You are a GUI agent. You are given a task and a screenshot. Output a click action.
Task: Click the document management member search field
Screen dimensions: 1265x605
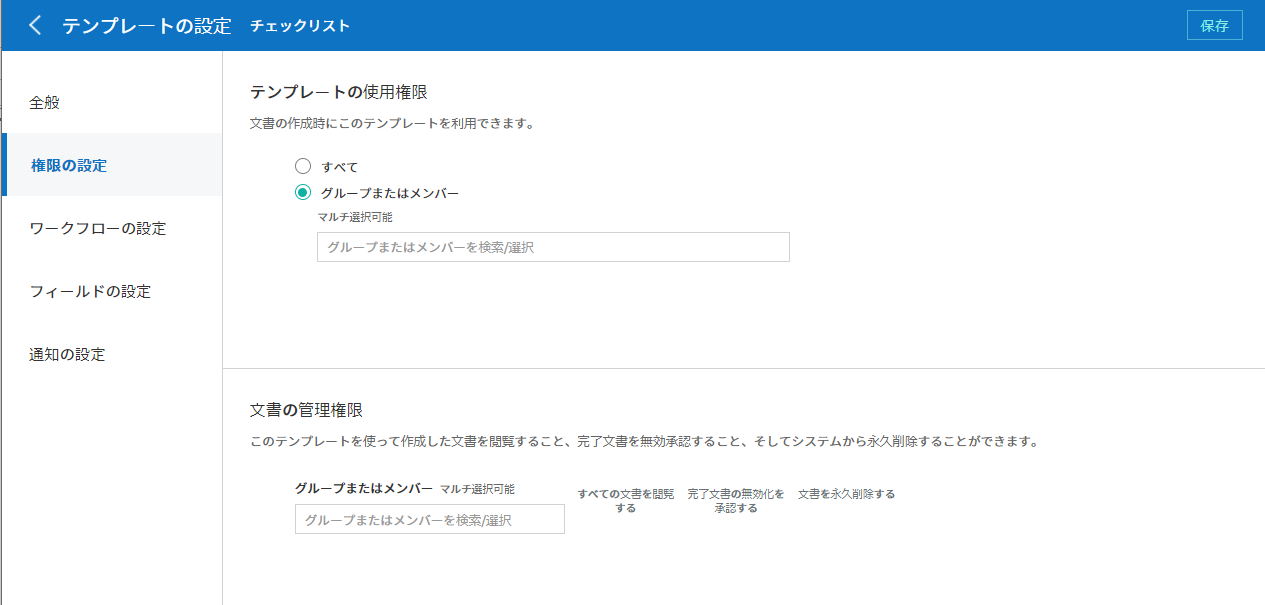pyautogui.click(x=430, y=519)
